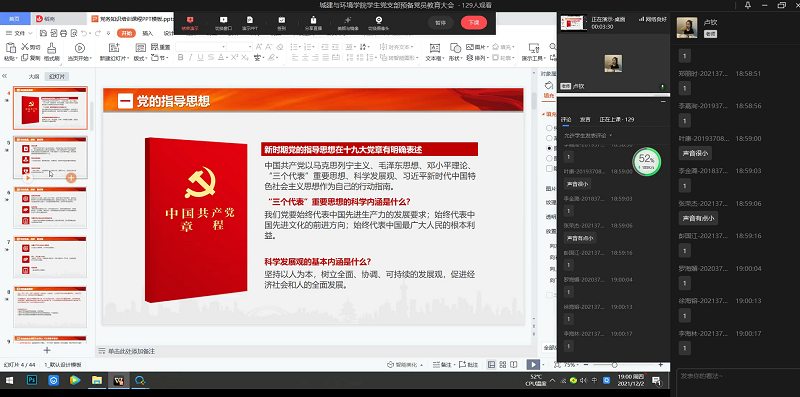Click the comments (批注) button in status bar
800x397 pixels.
[x=468, y=365]
